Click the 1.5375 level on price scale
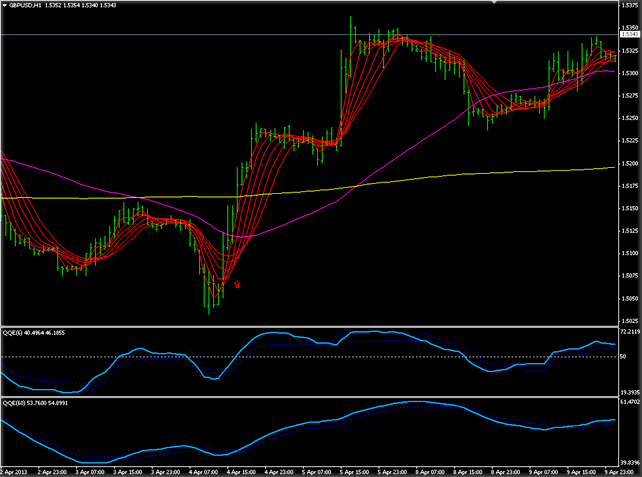This screenshot has height=477, width=642. click(x=629, y=5)
